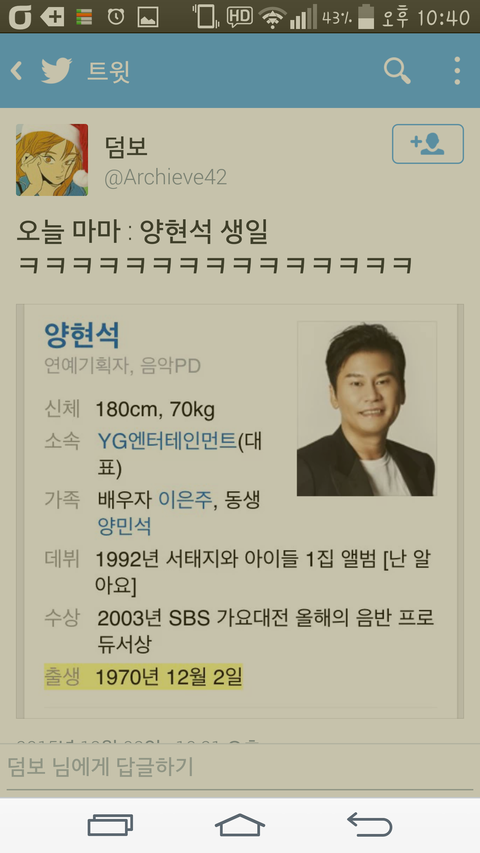Tap the alarm clock status icon

[x=115, y=17]
